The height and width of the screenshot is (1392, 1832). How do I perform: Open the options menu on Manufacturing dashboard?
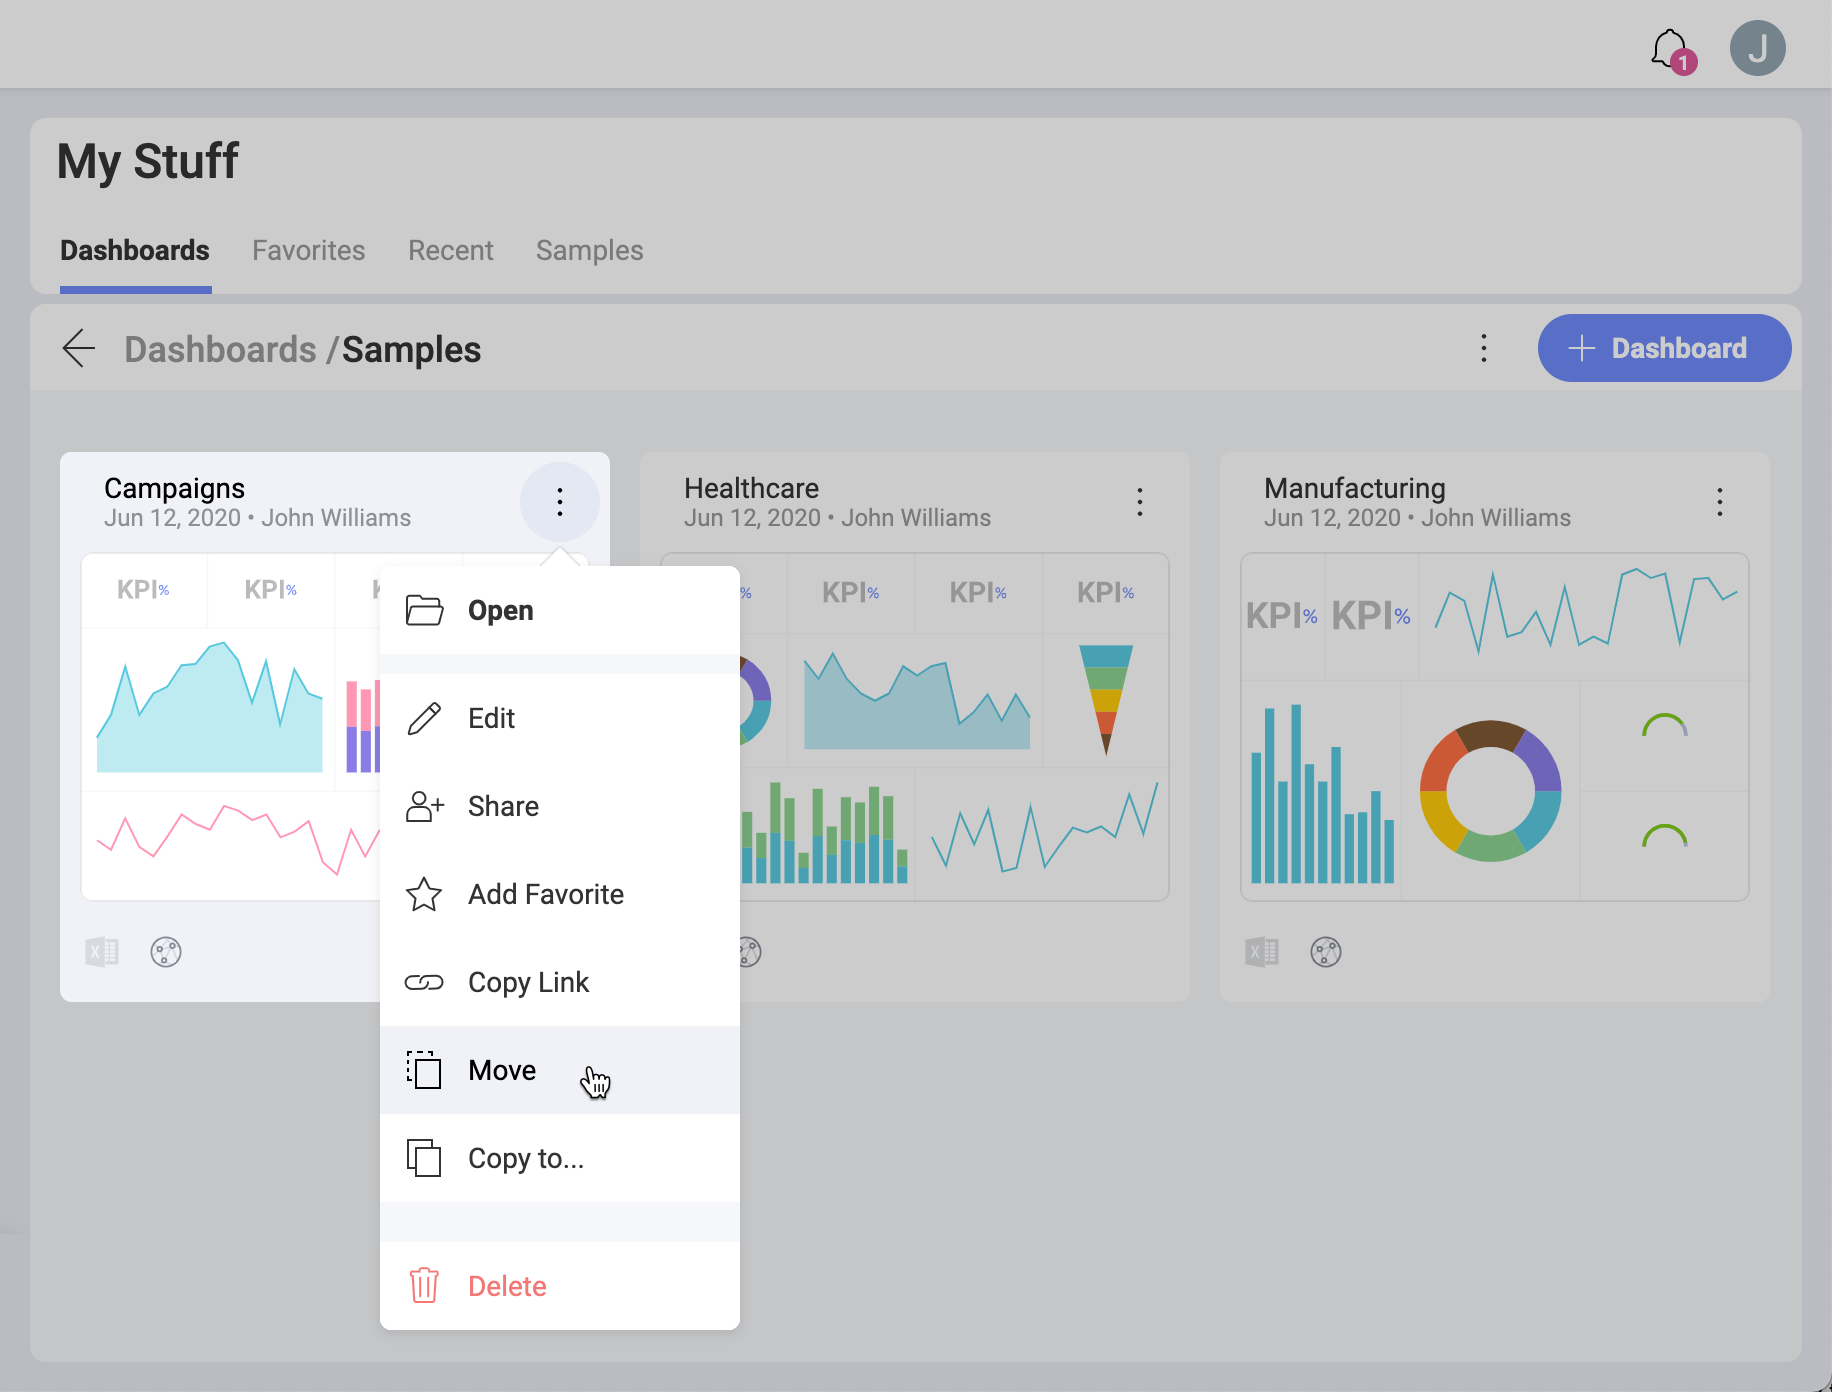(x=1719, y=502)
